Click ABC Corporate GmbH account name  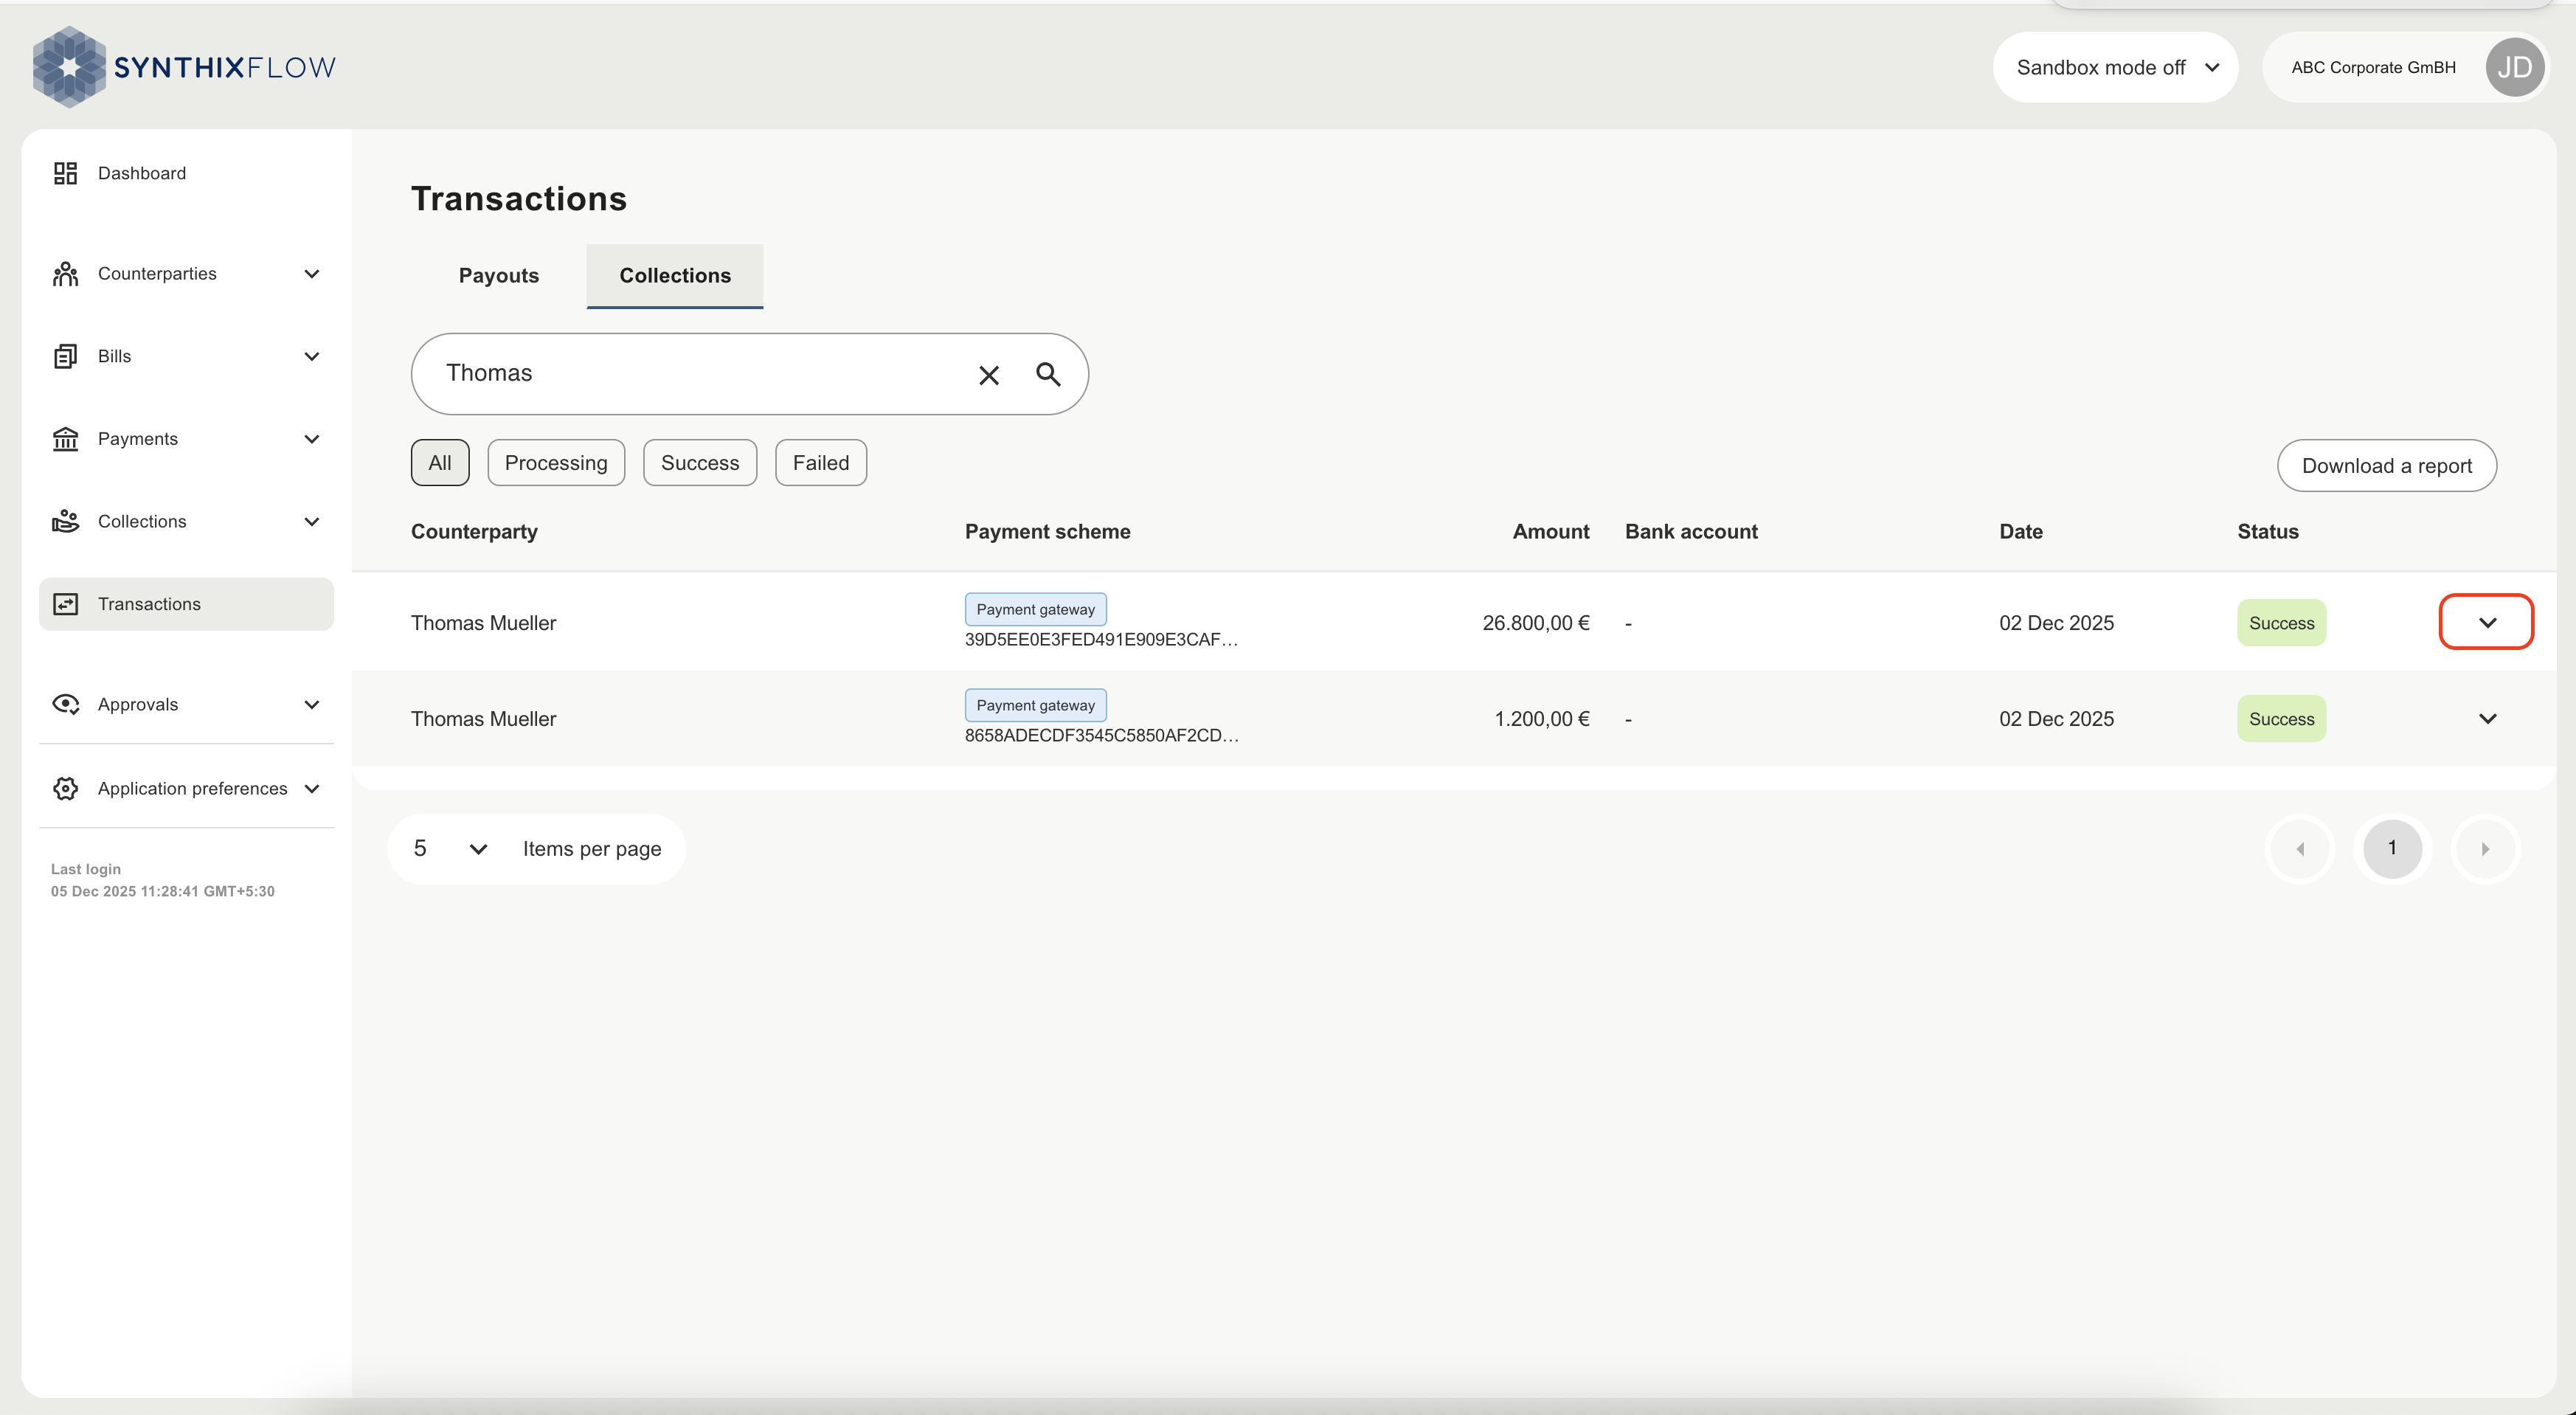tap(2373, 67)
